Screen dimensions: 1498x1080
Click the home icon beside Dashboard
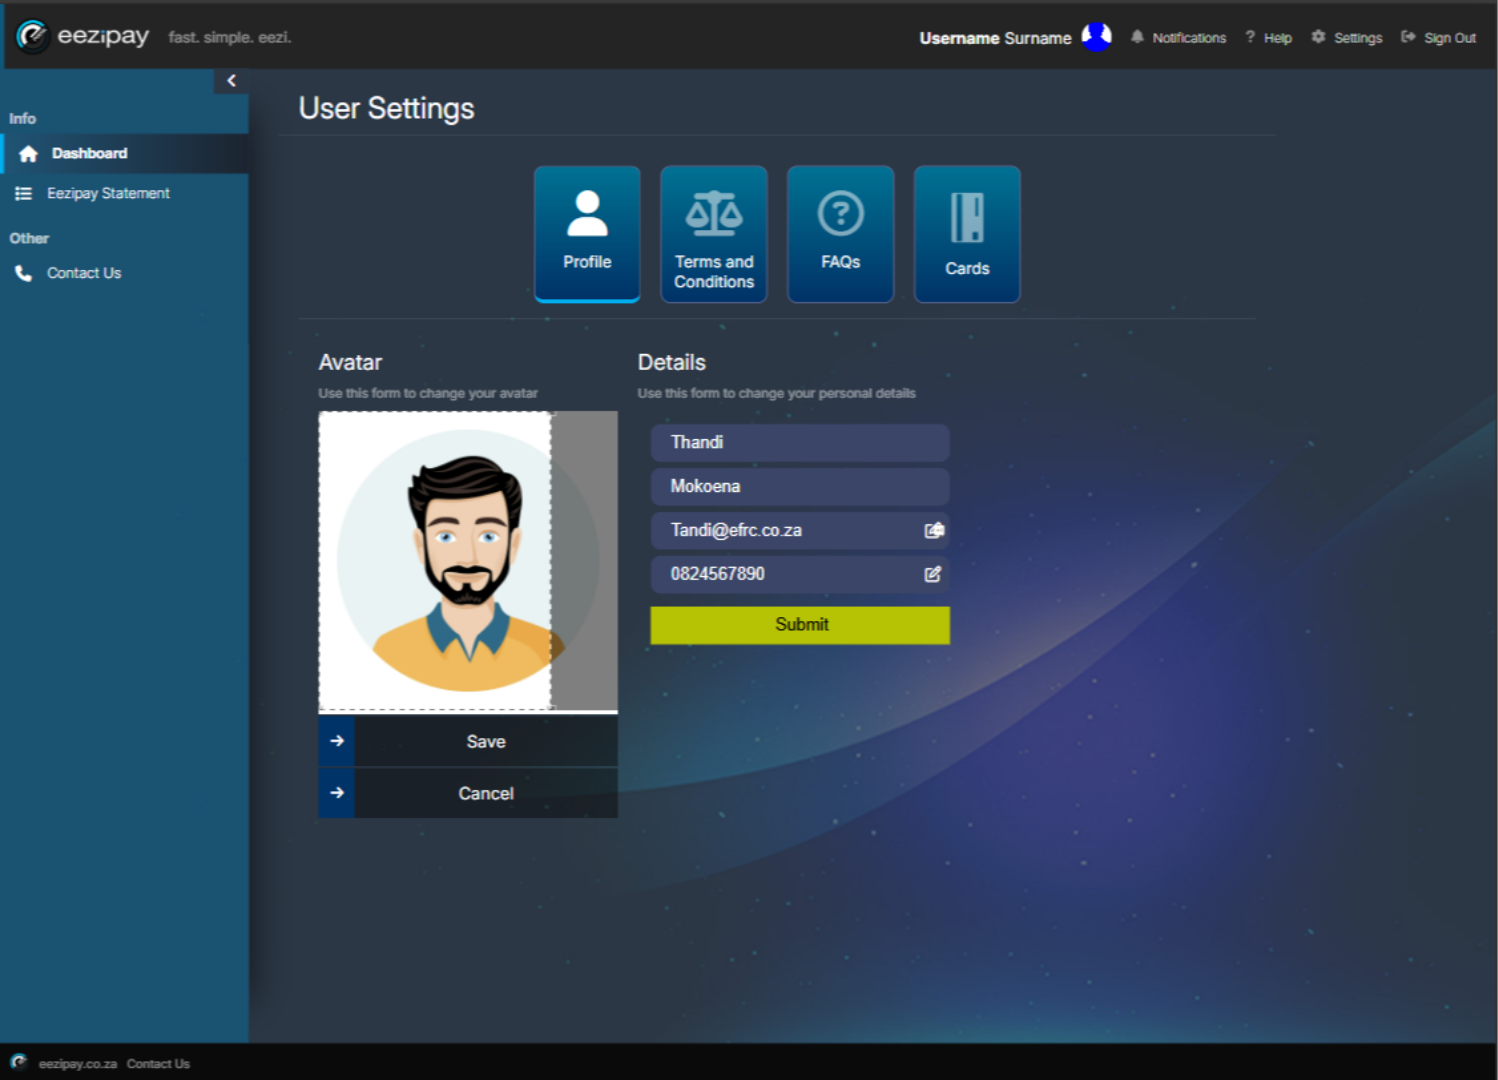[28, 153]
